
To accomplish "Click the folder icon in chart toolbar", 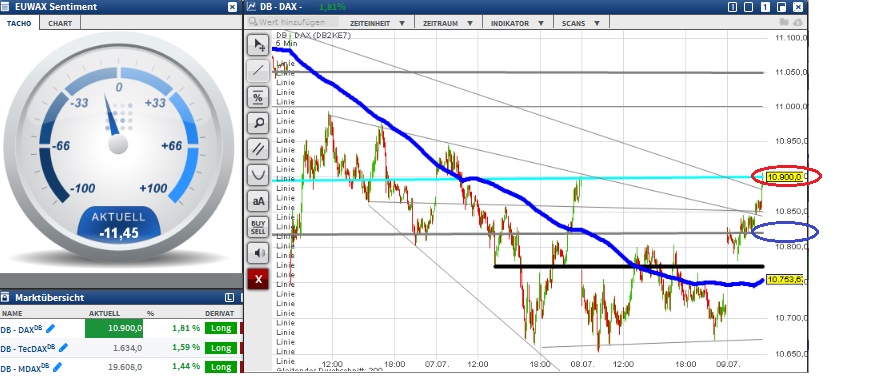I will pyautogui.click(x=785, y=22).
